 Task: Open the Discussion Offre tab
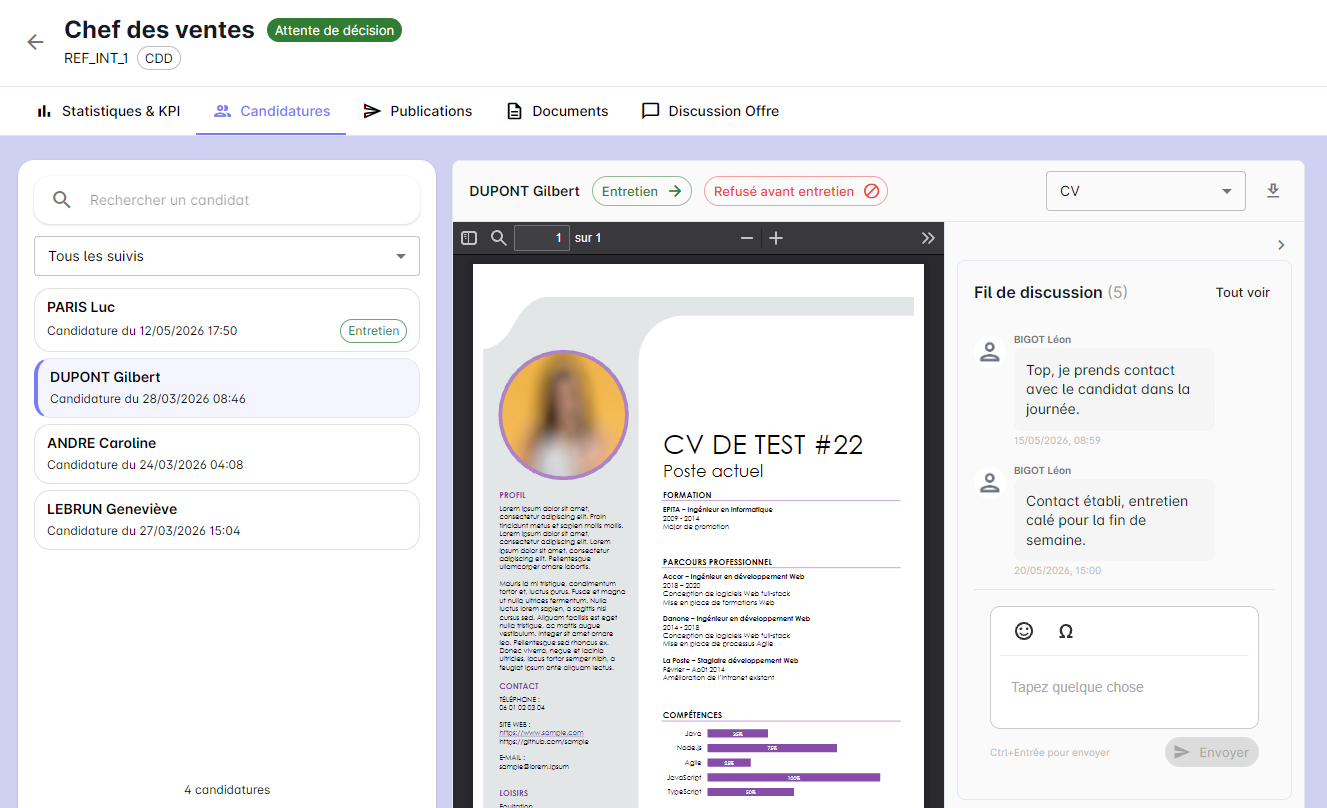pos(710,111)
